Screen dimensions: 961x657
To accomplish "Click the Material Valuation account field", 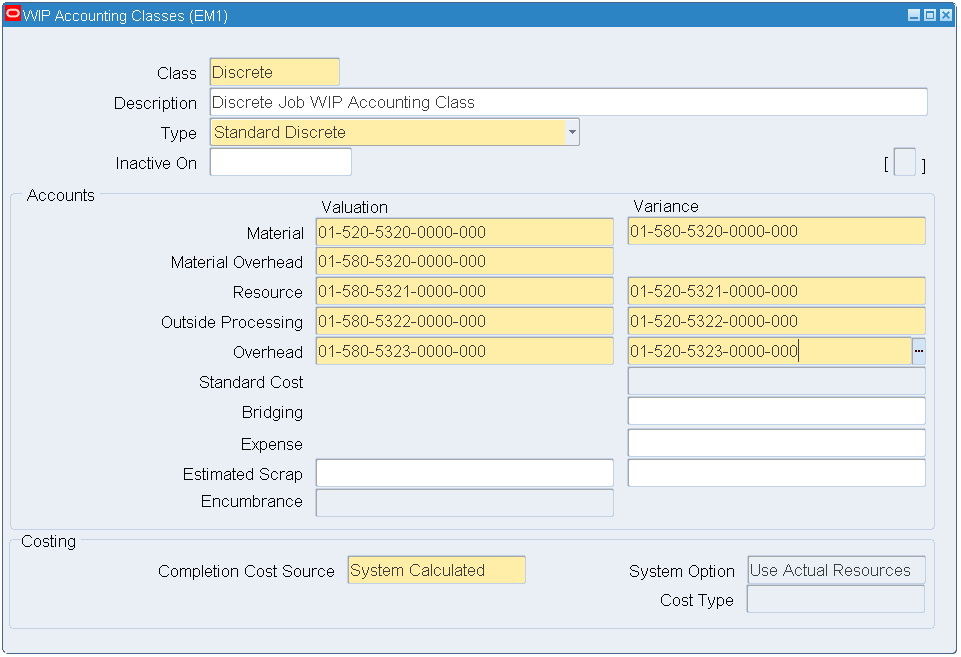I will click(x=465, y=232).
